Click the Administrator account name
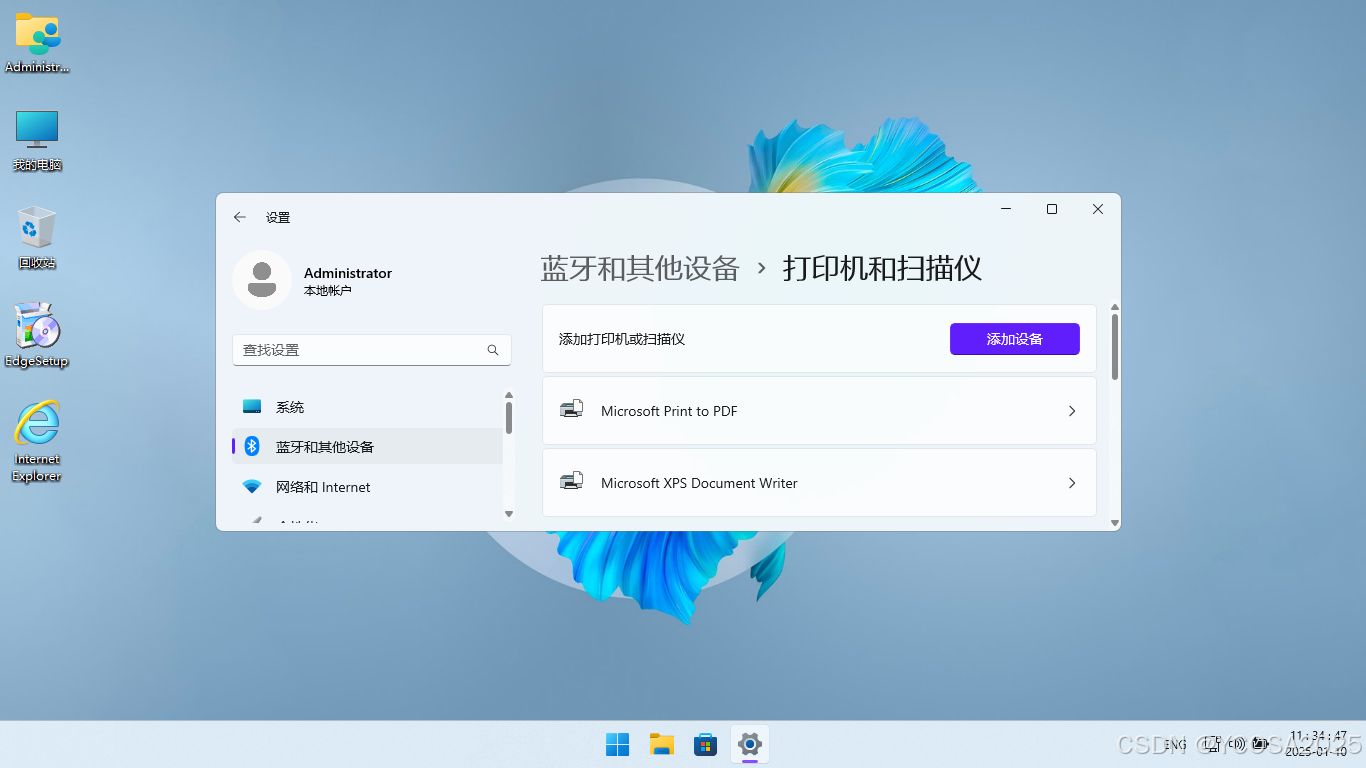Screen dimensions: 1366x768 pyautogui.click(x=348, y=273)
